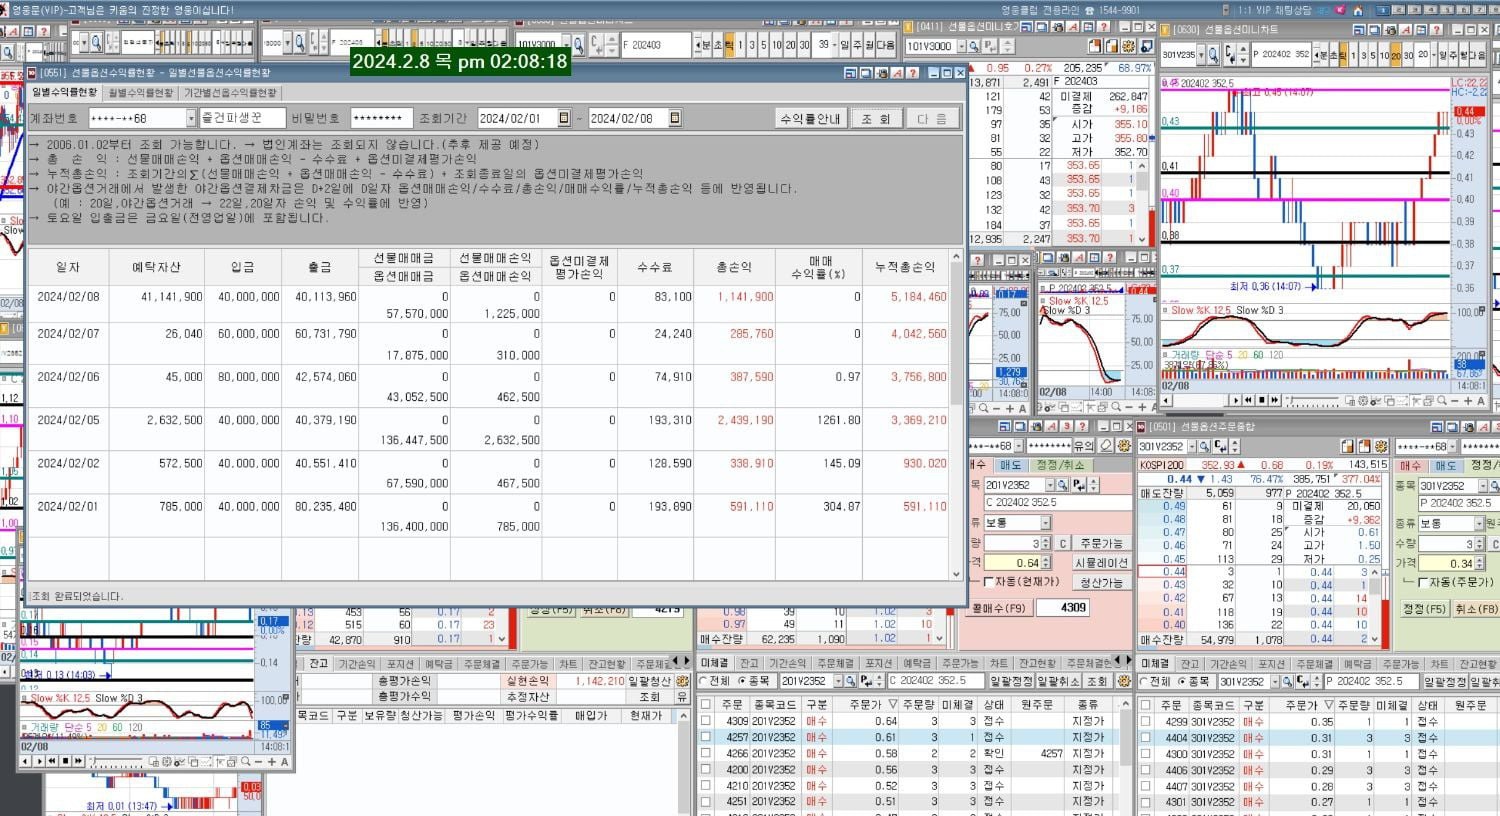
Task: Click the zoom-in plus icon on the bottom-left mini chart toolbar
Action: (x=271, y=762)
